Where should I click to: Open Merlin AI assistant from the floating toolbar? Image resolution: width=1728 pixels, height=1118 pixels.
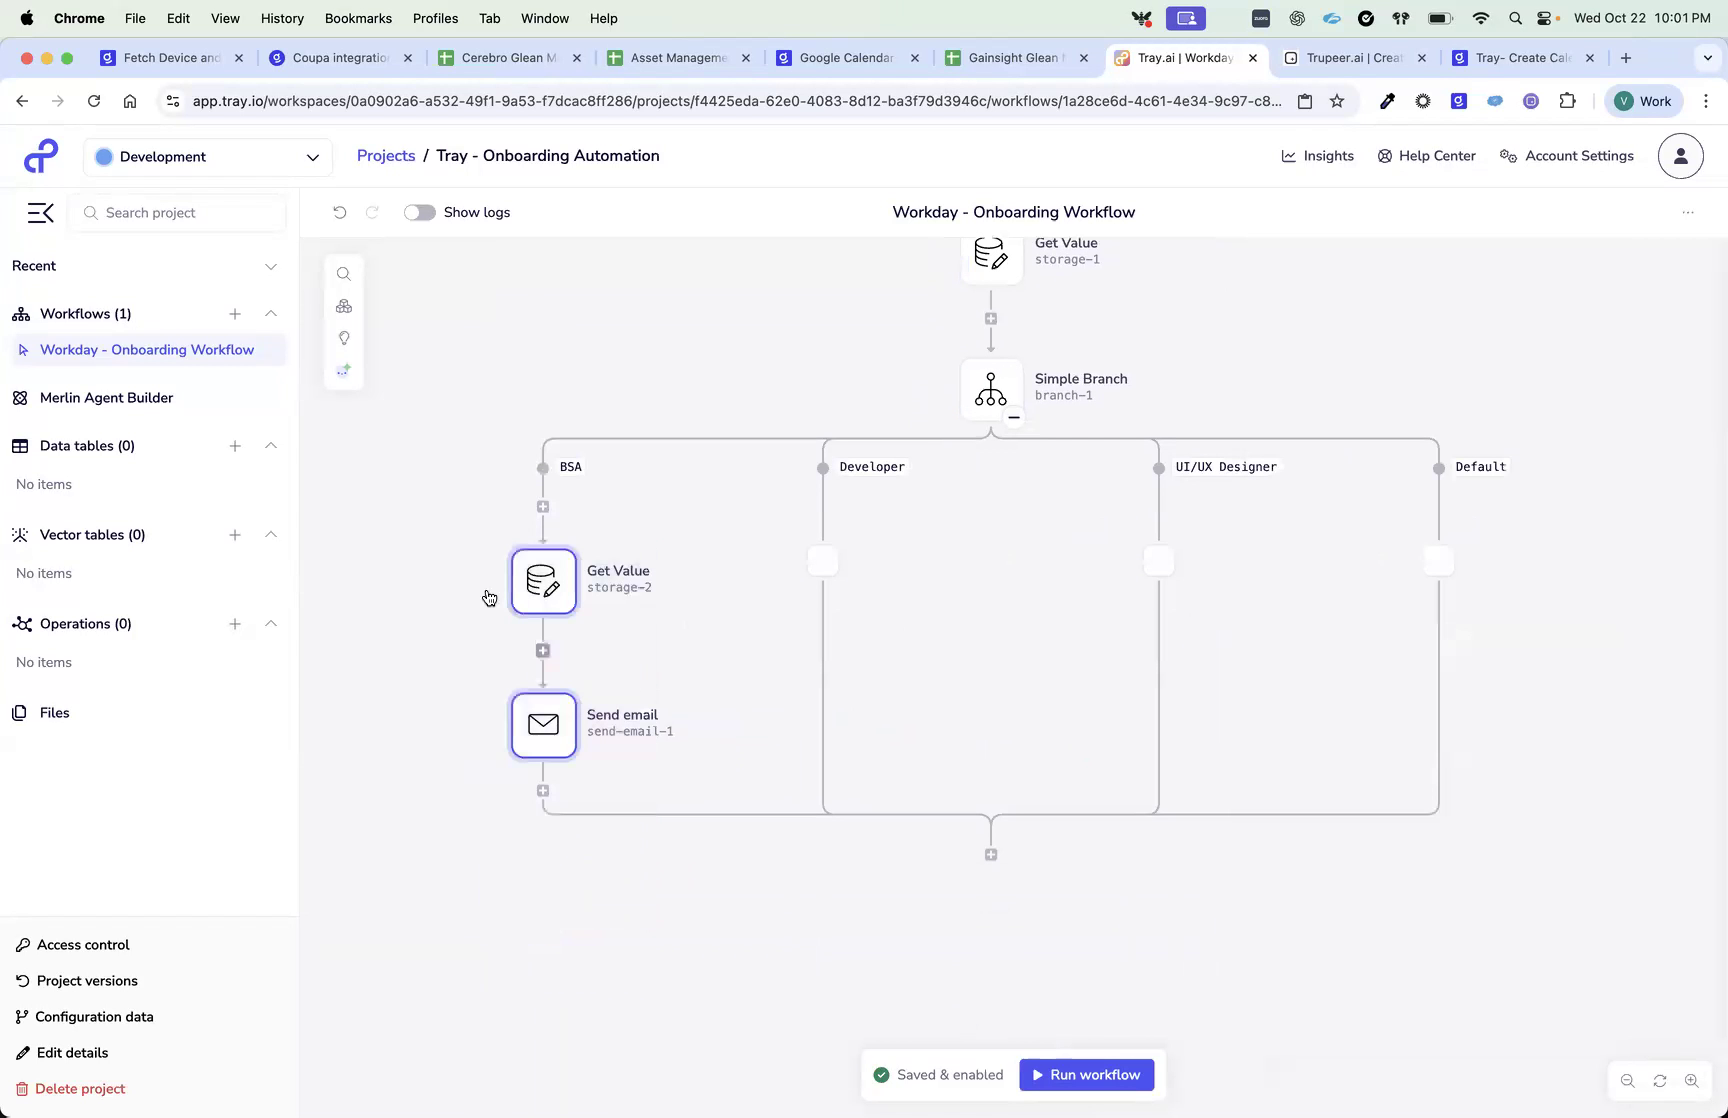pyautogui.click(x=344, y=370)
